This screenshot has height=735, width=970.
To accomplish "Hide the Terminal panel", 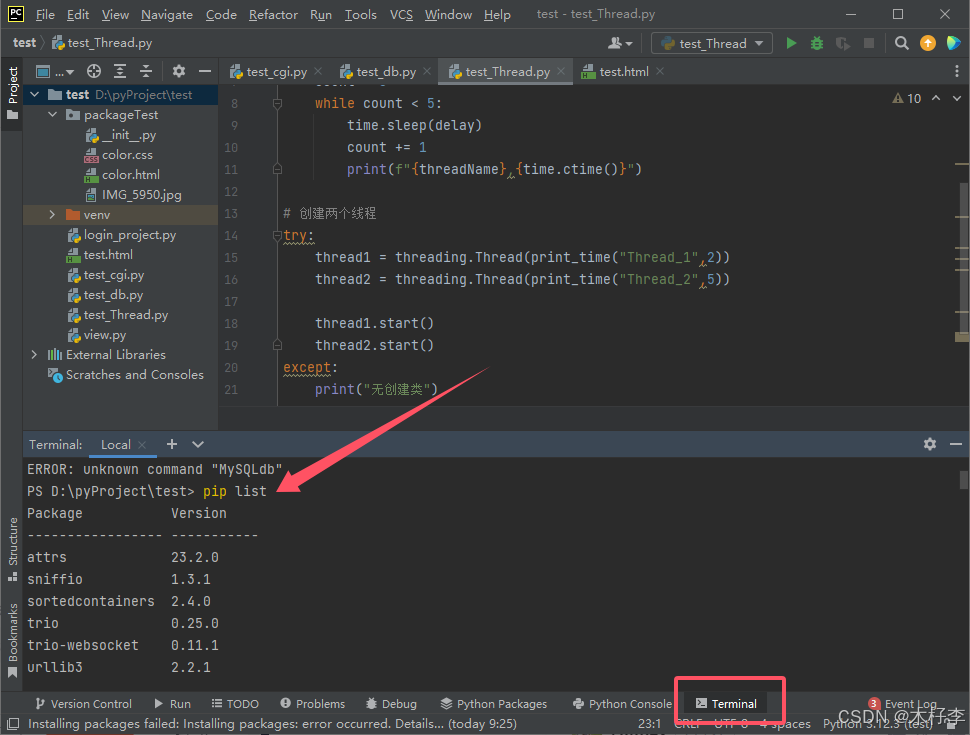I will (956, 444).
